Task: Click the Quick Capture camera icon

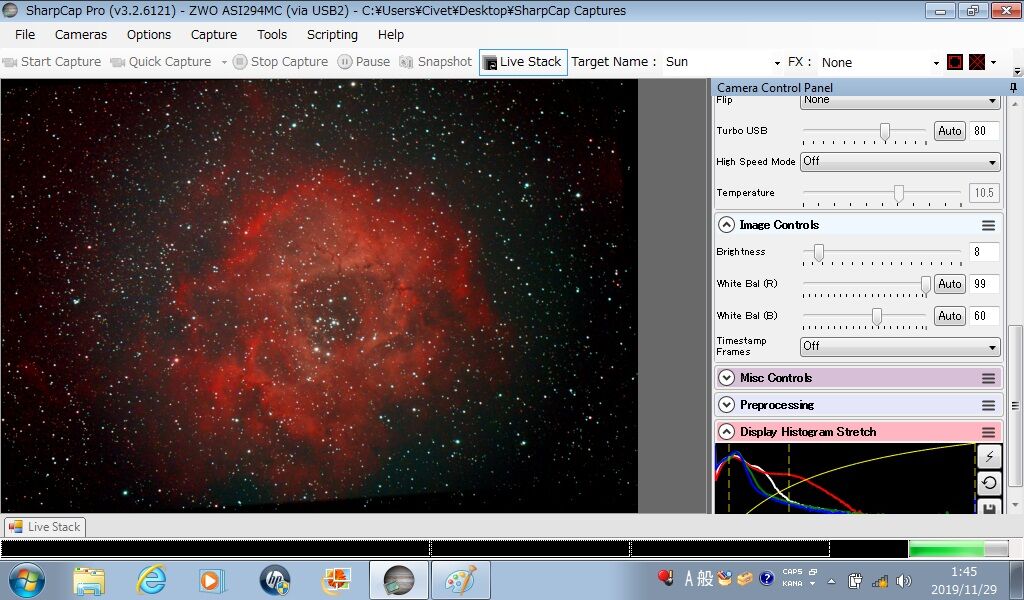Action: pyautogui.click(x=118, y=62)
